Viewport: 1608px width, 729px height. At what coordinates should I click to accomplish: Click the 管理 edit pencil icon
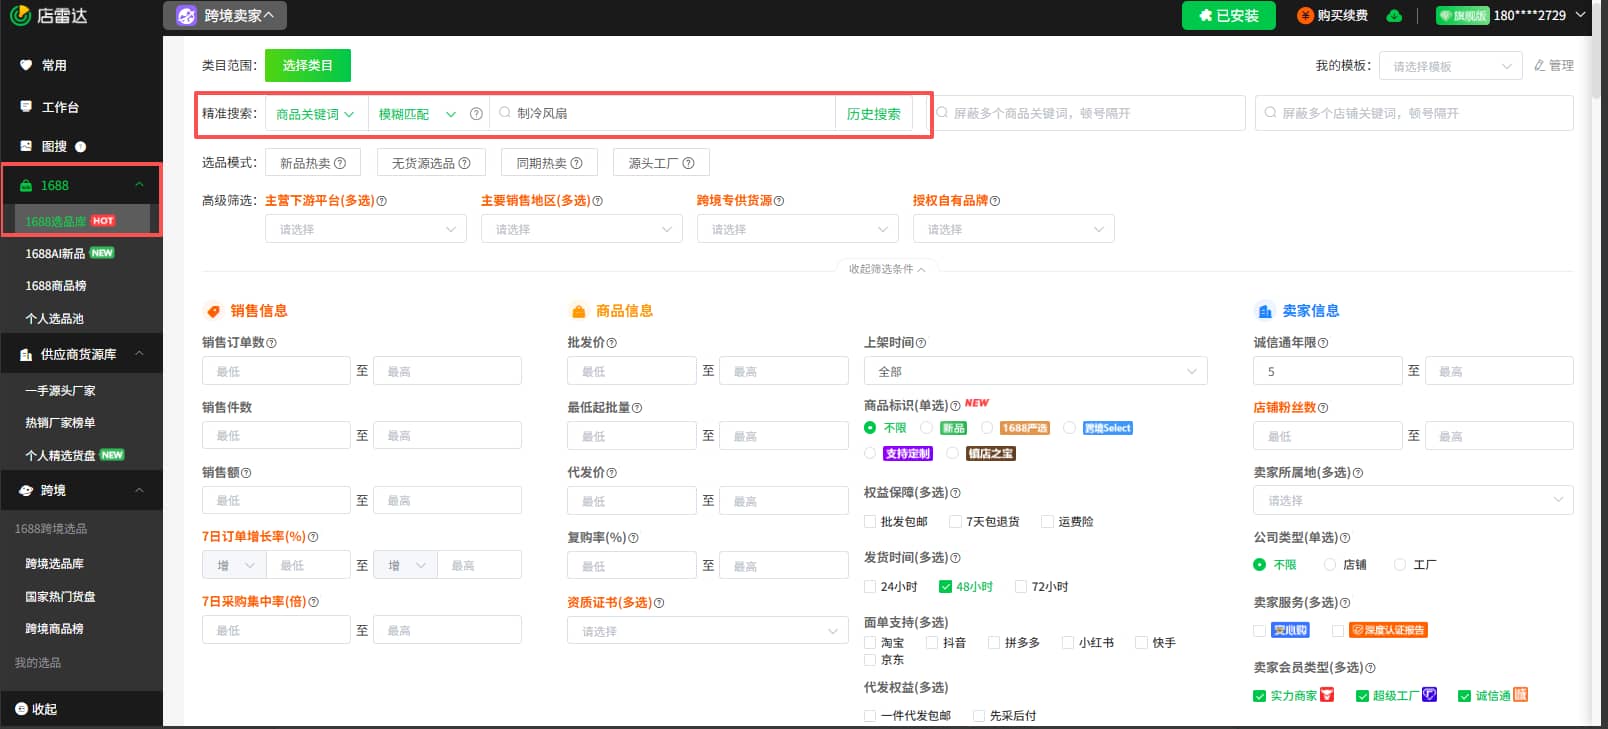pos(1540,65)
